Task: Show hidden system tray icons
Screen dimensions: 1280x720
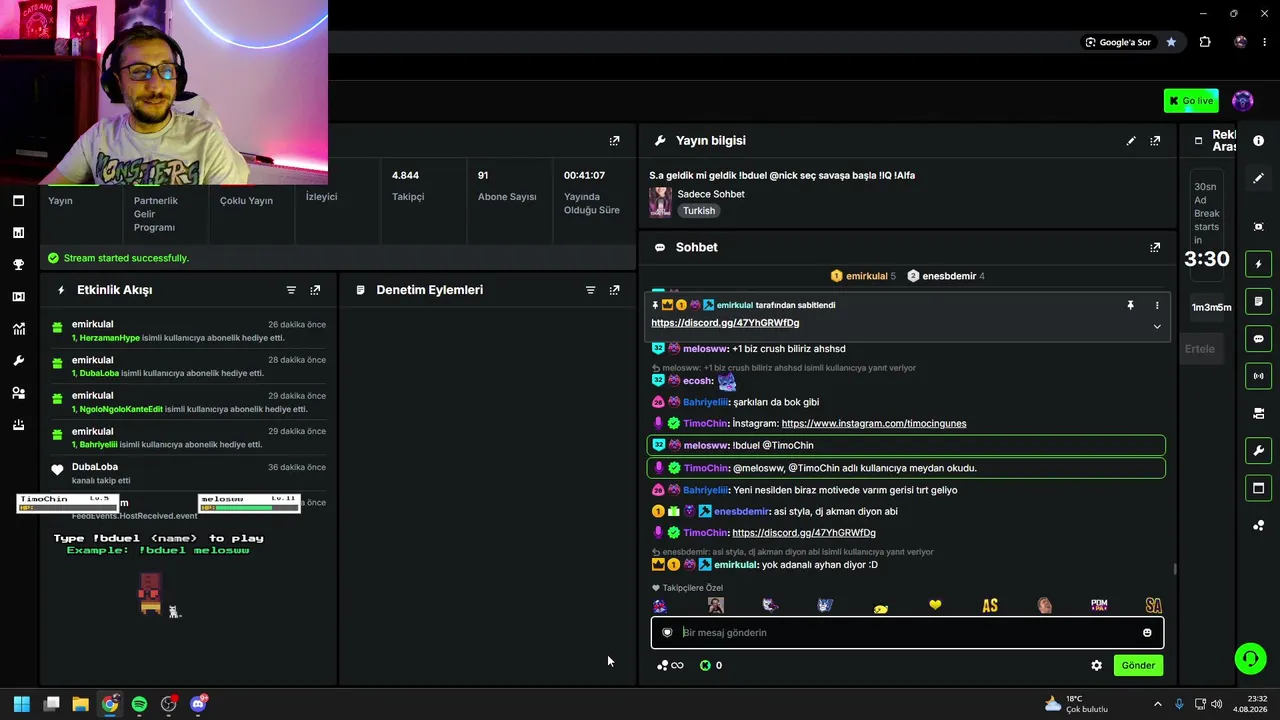Action: (x=1158, y=704)
